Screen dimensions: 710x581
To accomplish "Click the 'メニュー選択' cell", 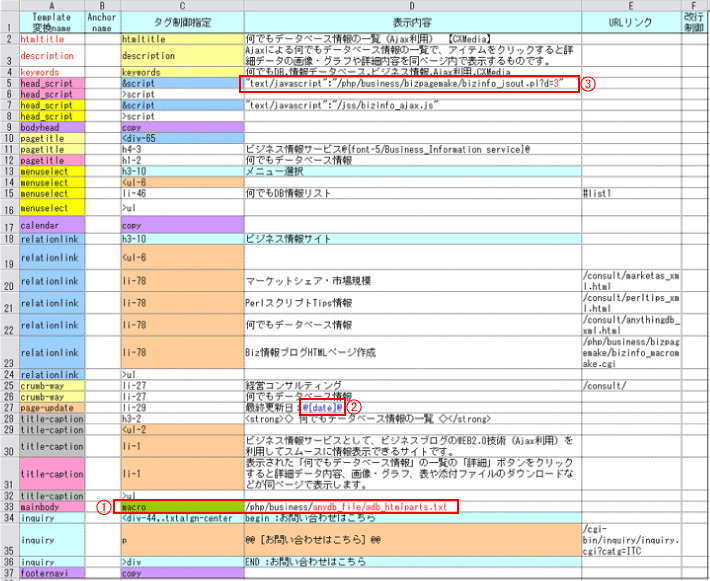I will 413,171.
